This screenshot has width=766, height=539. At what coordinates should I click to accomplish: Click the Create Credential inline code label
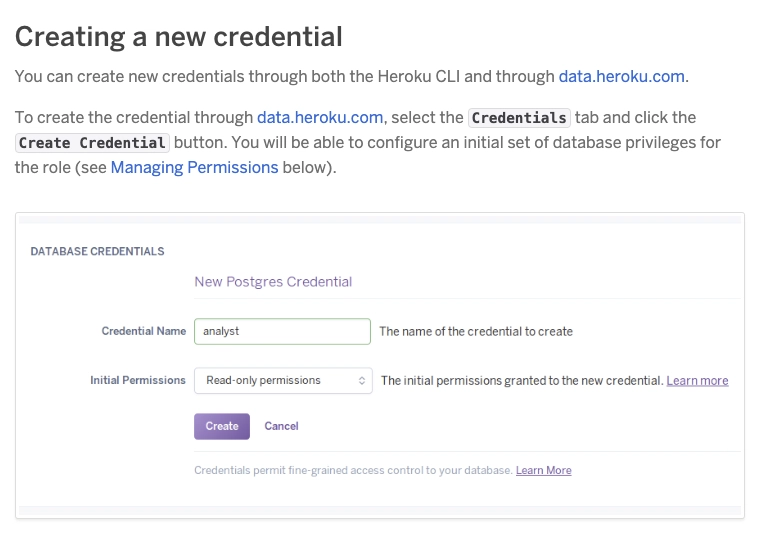[x=92, y=143]
